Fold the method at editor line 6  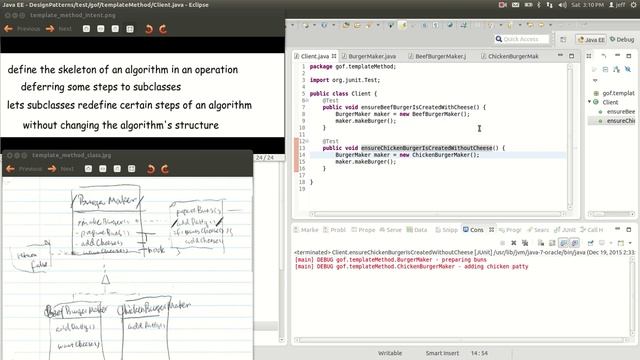coord(307,100)
